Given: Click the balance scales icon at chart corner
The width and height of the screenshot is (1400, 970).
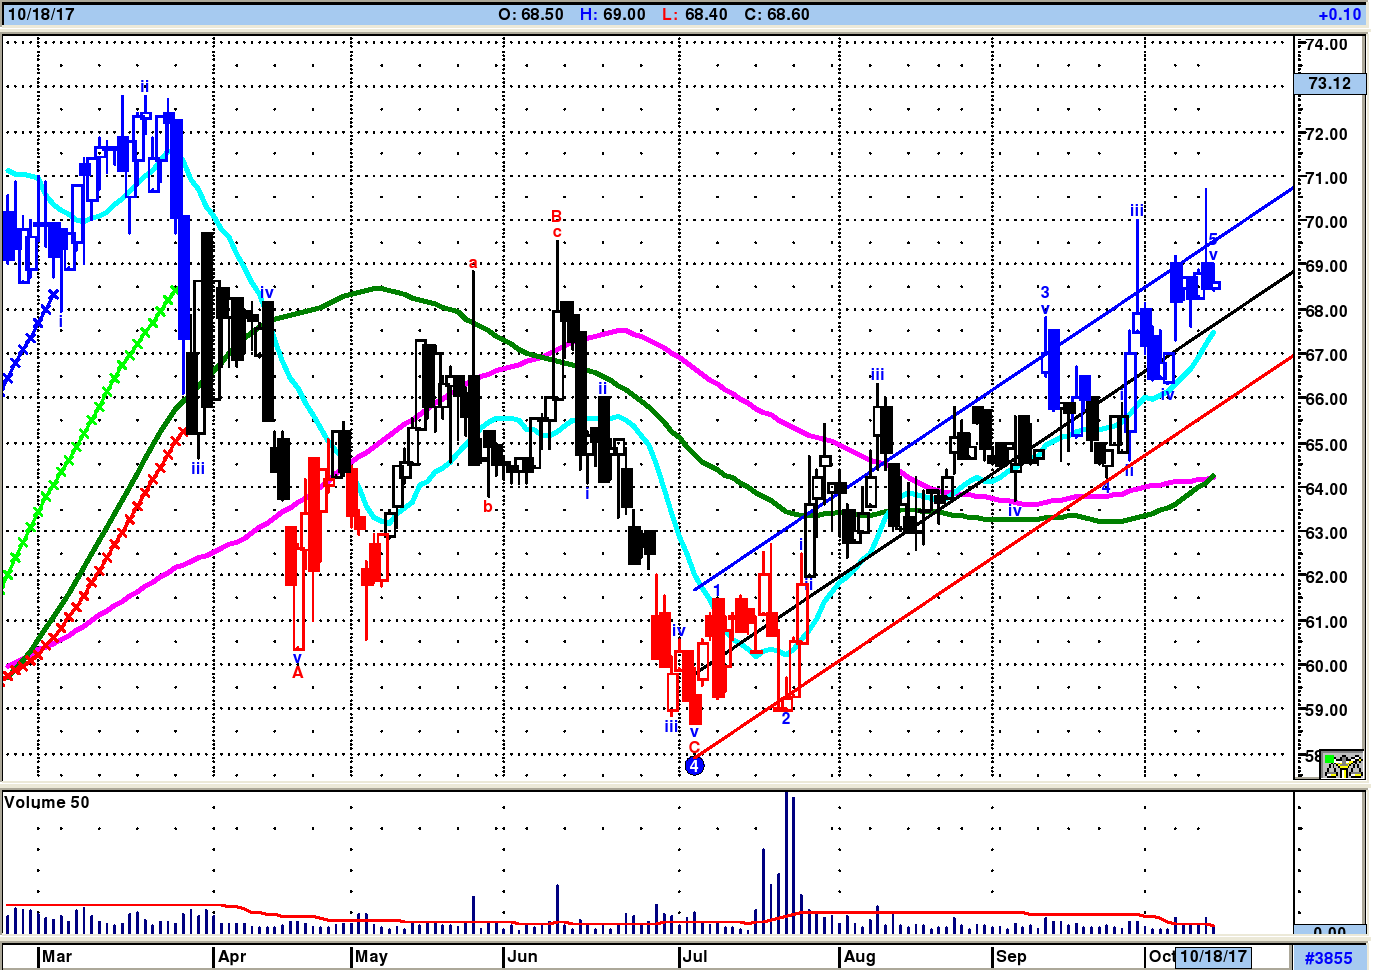Looking at the screenshot, I should (1343, 766).
